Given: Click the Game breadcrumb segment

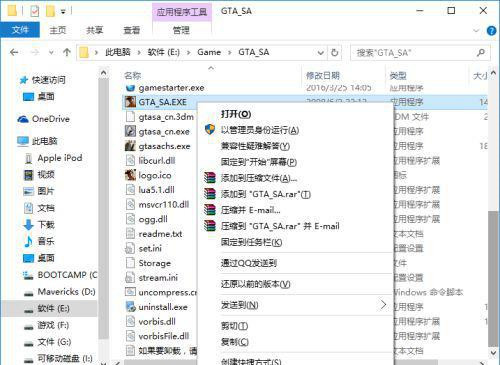Looking at the screenshot, I should [x=209, y=52].
